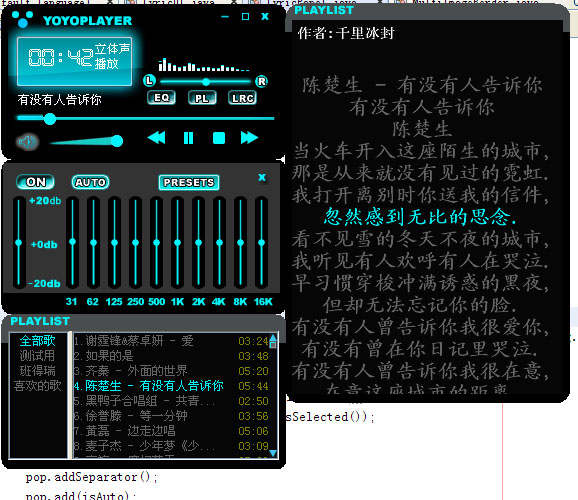Maximize the YOYOPLAYER window
The image size is (578, 500).
point(245,16)
